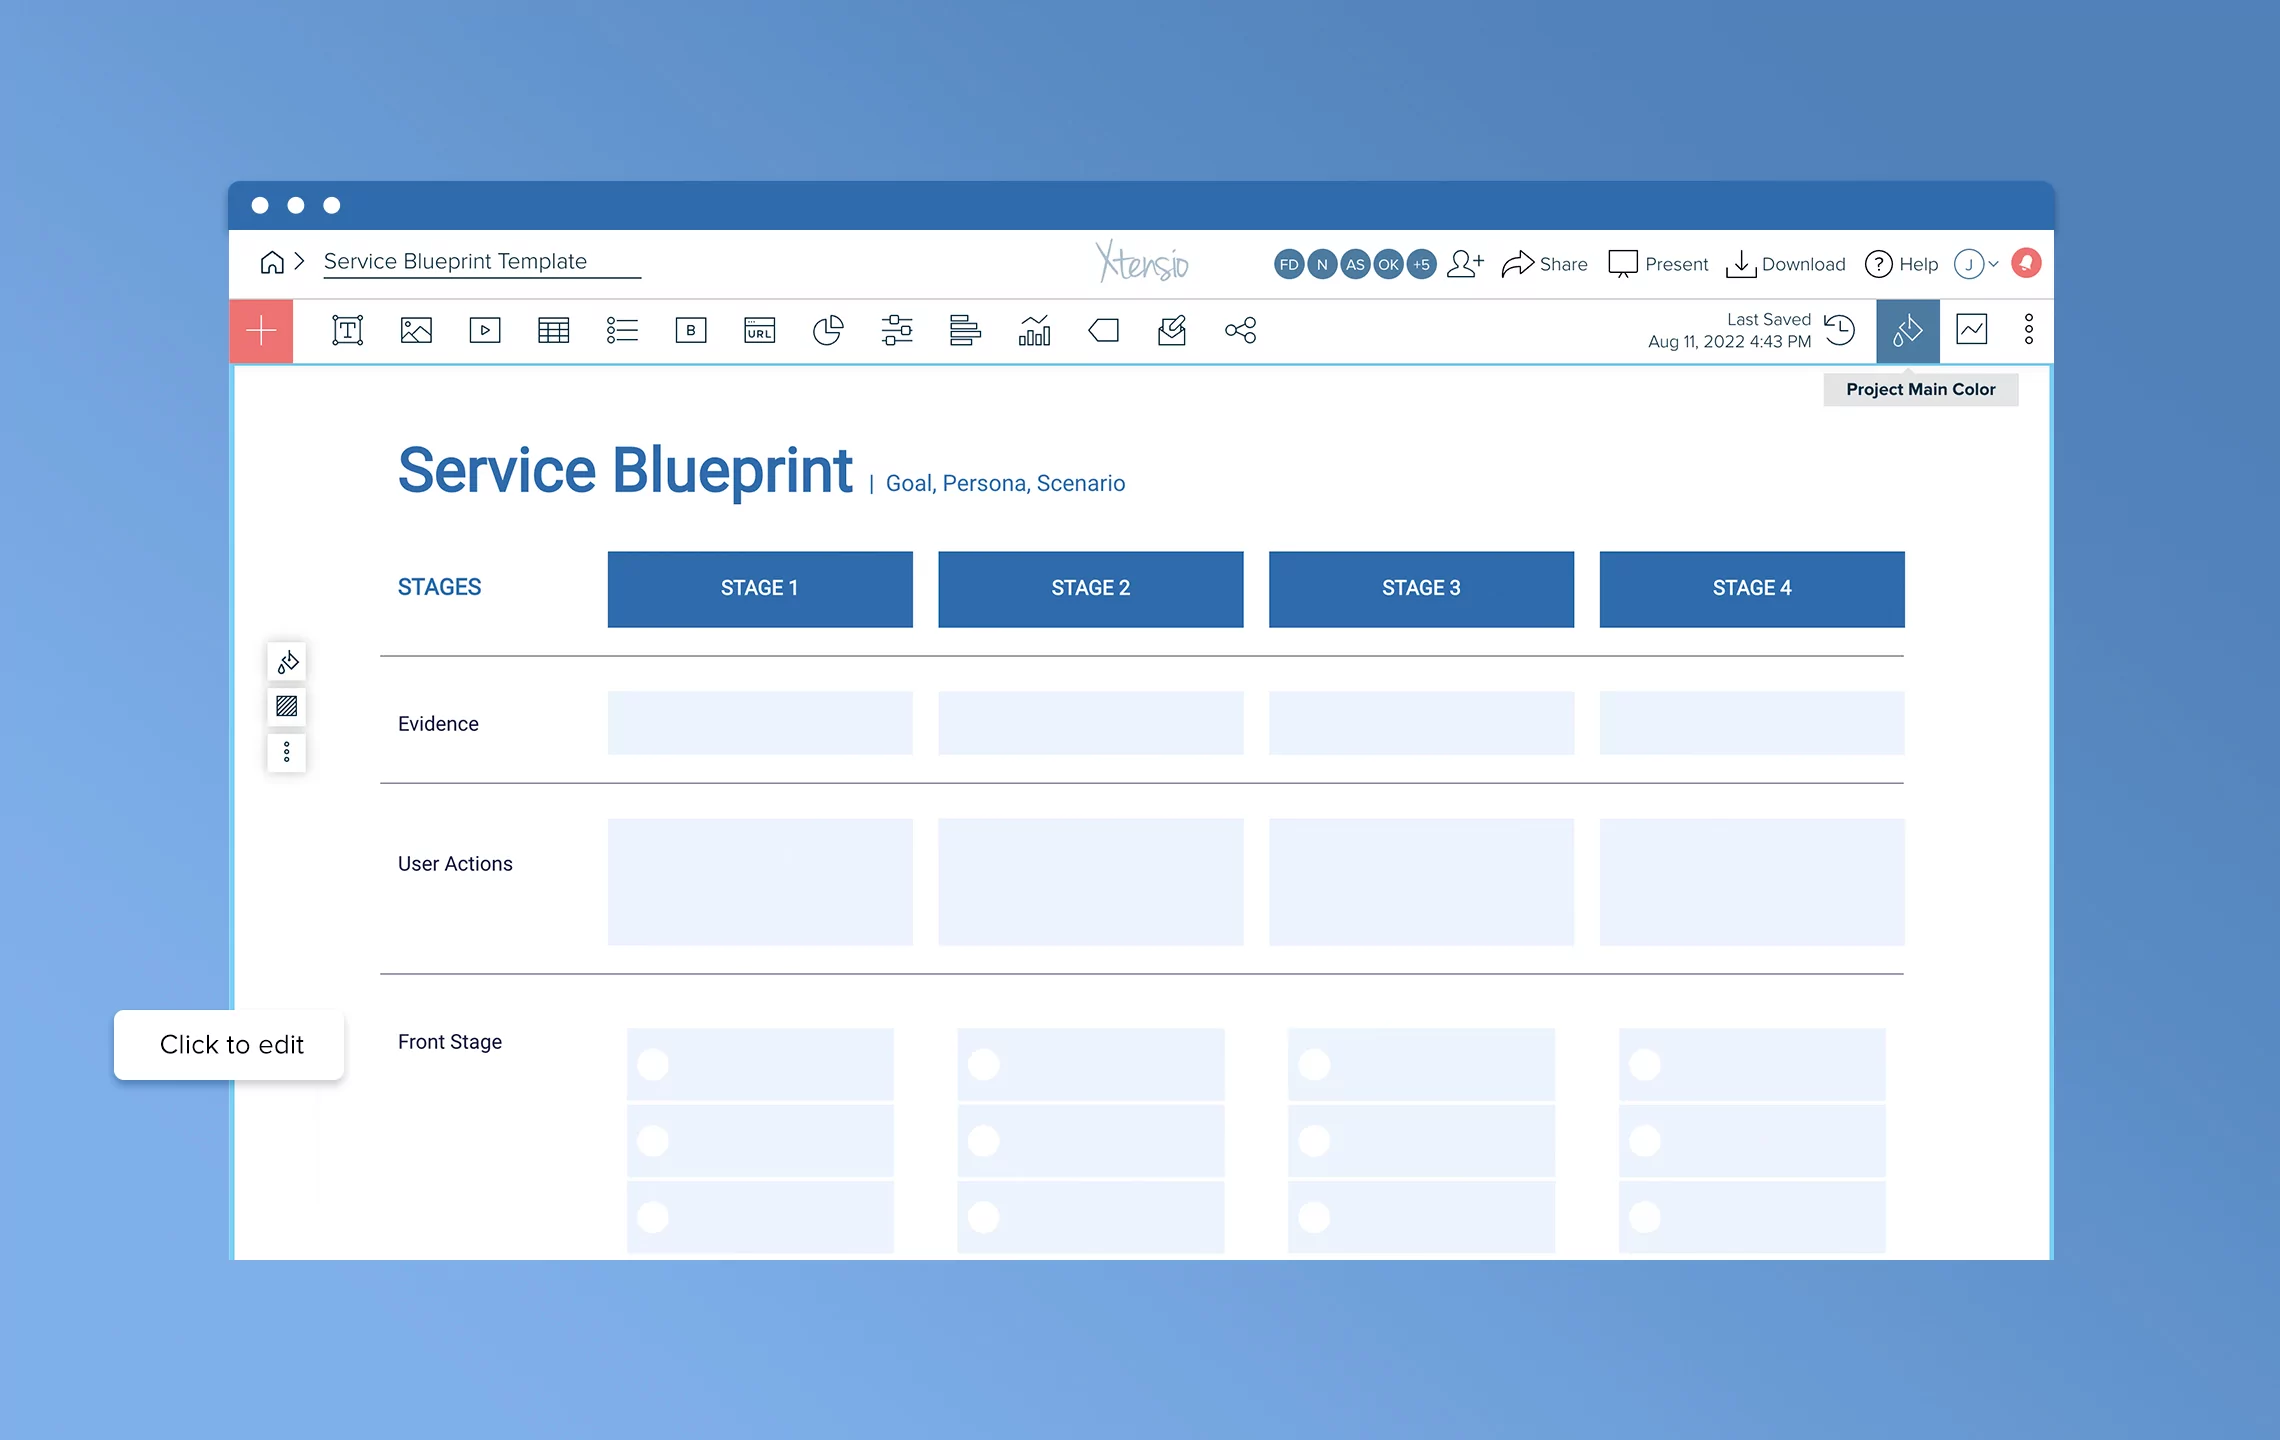Viewport: 2280px width, 1440px height.
Task: Open the user avatar J dropdown
Action: (1970, 263)
